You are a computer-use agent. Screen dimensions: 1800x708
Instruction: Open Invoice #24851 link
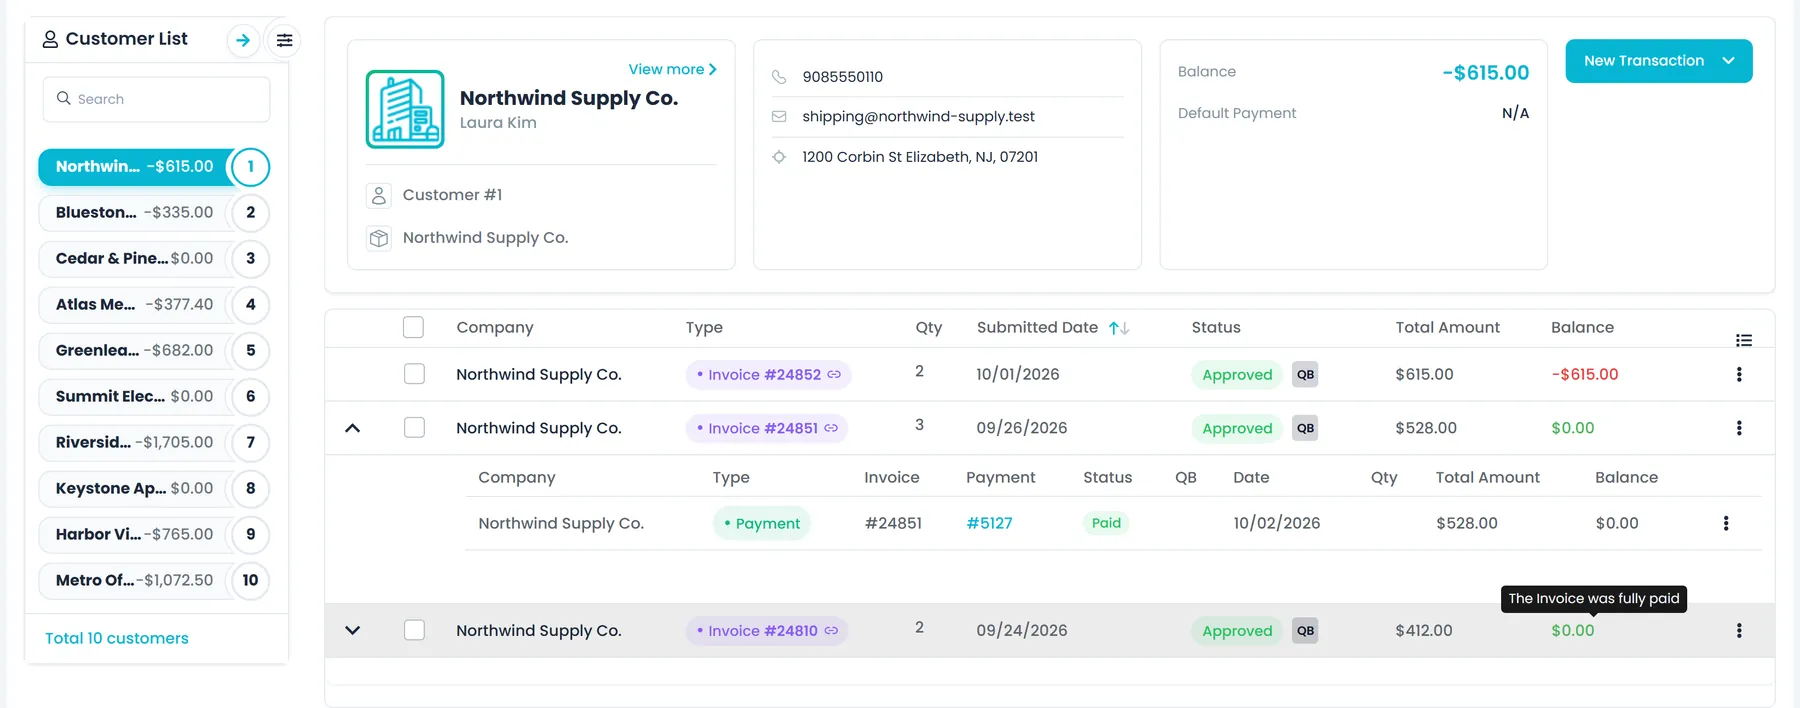tap(767, 428)
